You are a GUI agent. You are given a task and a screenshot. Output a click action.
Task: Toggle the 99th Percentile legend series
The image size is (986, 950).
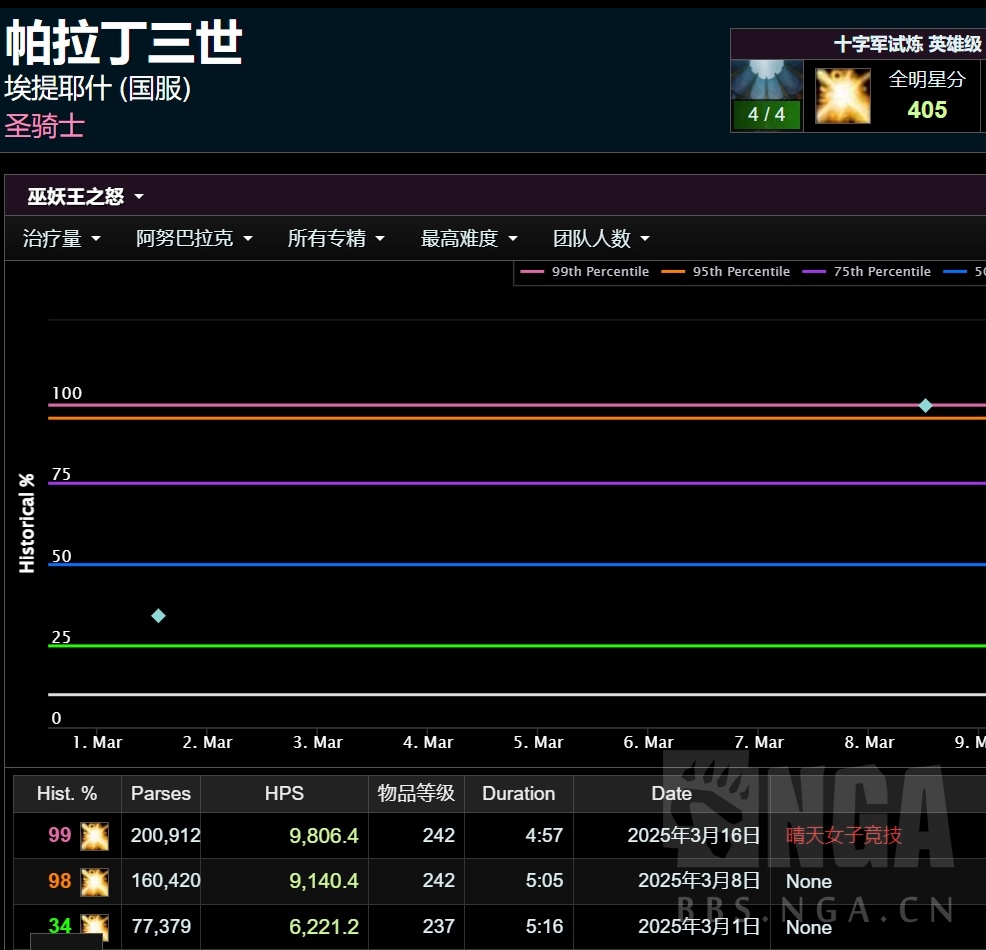click(586, 272)
